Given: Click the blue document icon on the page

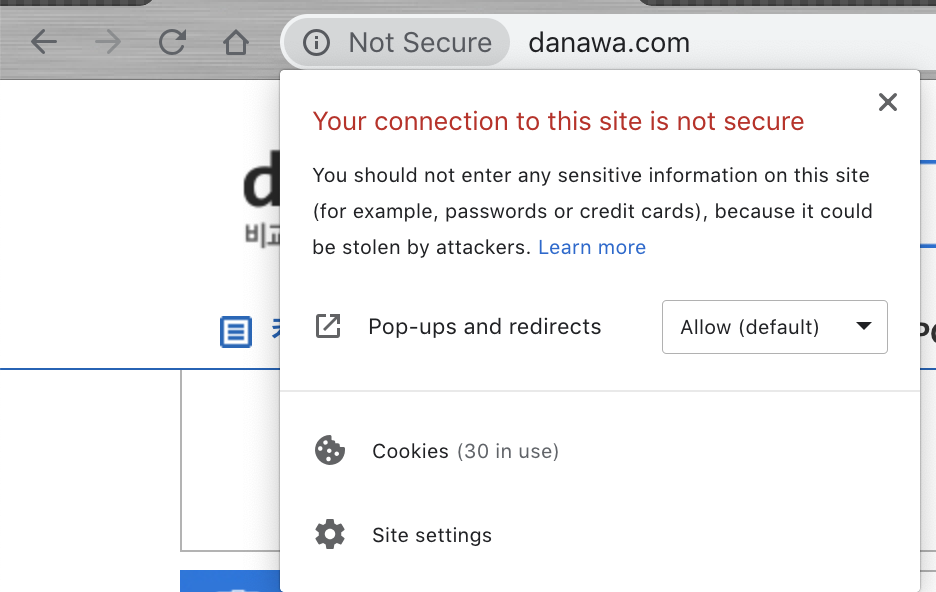Looking at the screenshot, I should (236, 331).
